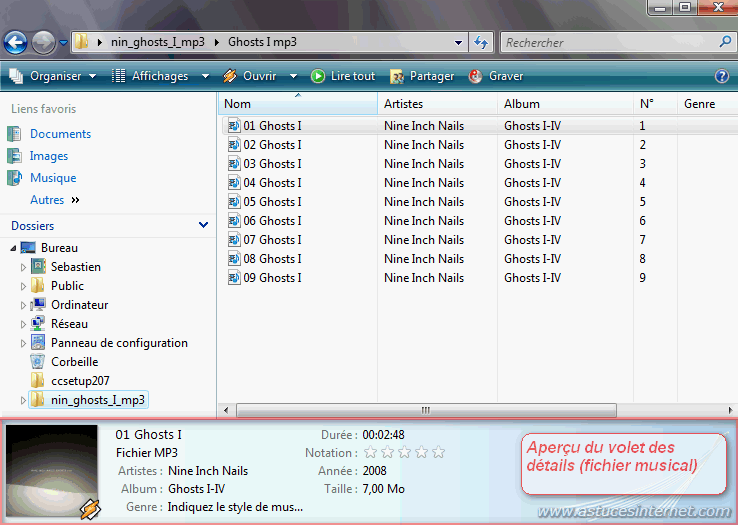Click the scrollbar right arrow
Viewport: 738px width, 525px height.
pos(730,411)
